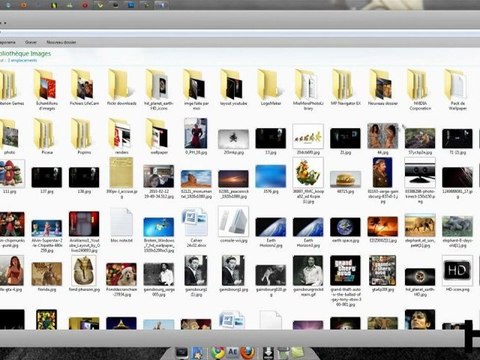
Task: Select the 2010-02-12 webcam photo thumbnail
Action: tap(159, 176)
